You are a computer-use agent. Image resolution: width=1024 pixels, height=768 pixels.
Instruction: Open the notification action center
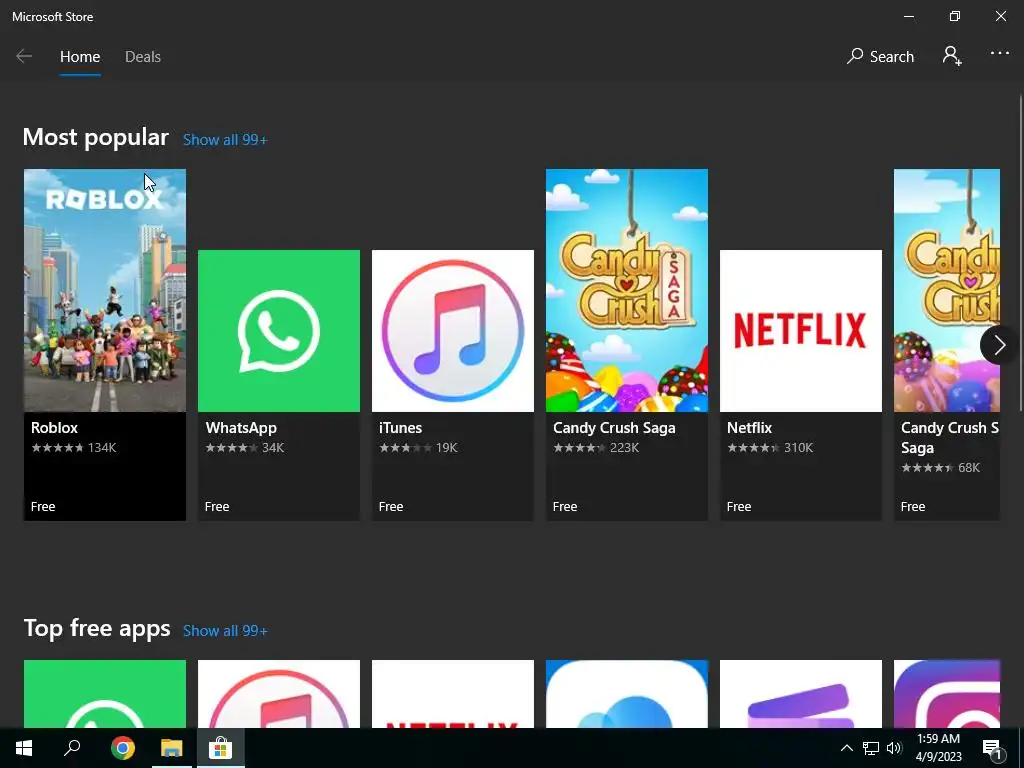point(992,748)
